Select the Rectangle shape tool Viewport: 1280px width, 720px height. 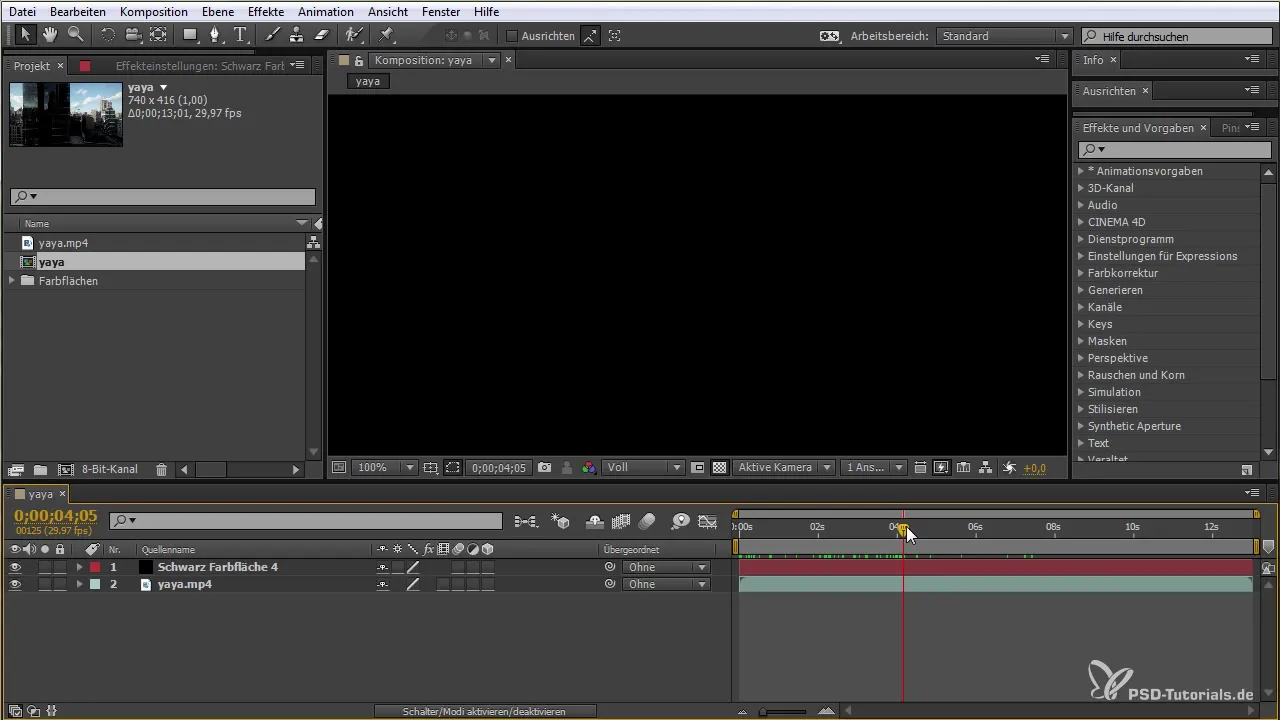pyautogui.click(x=190, y=35)
